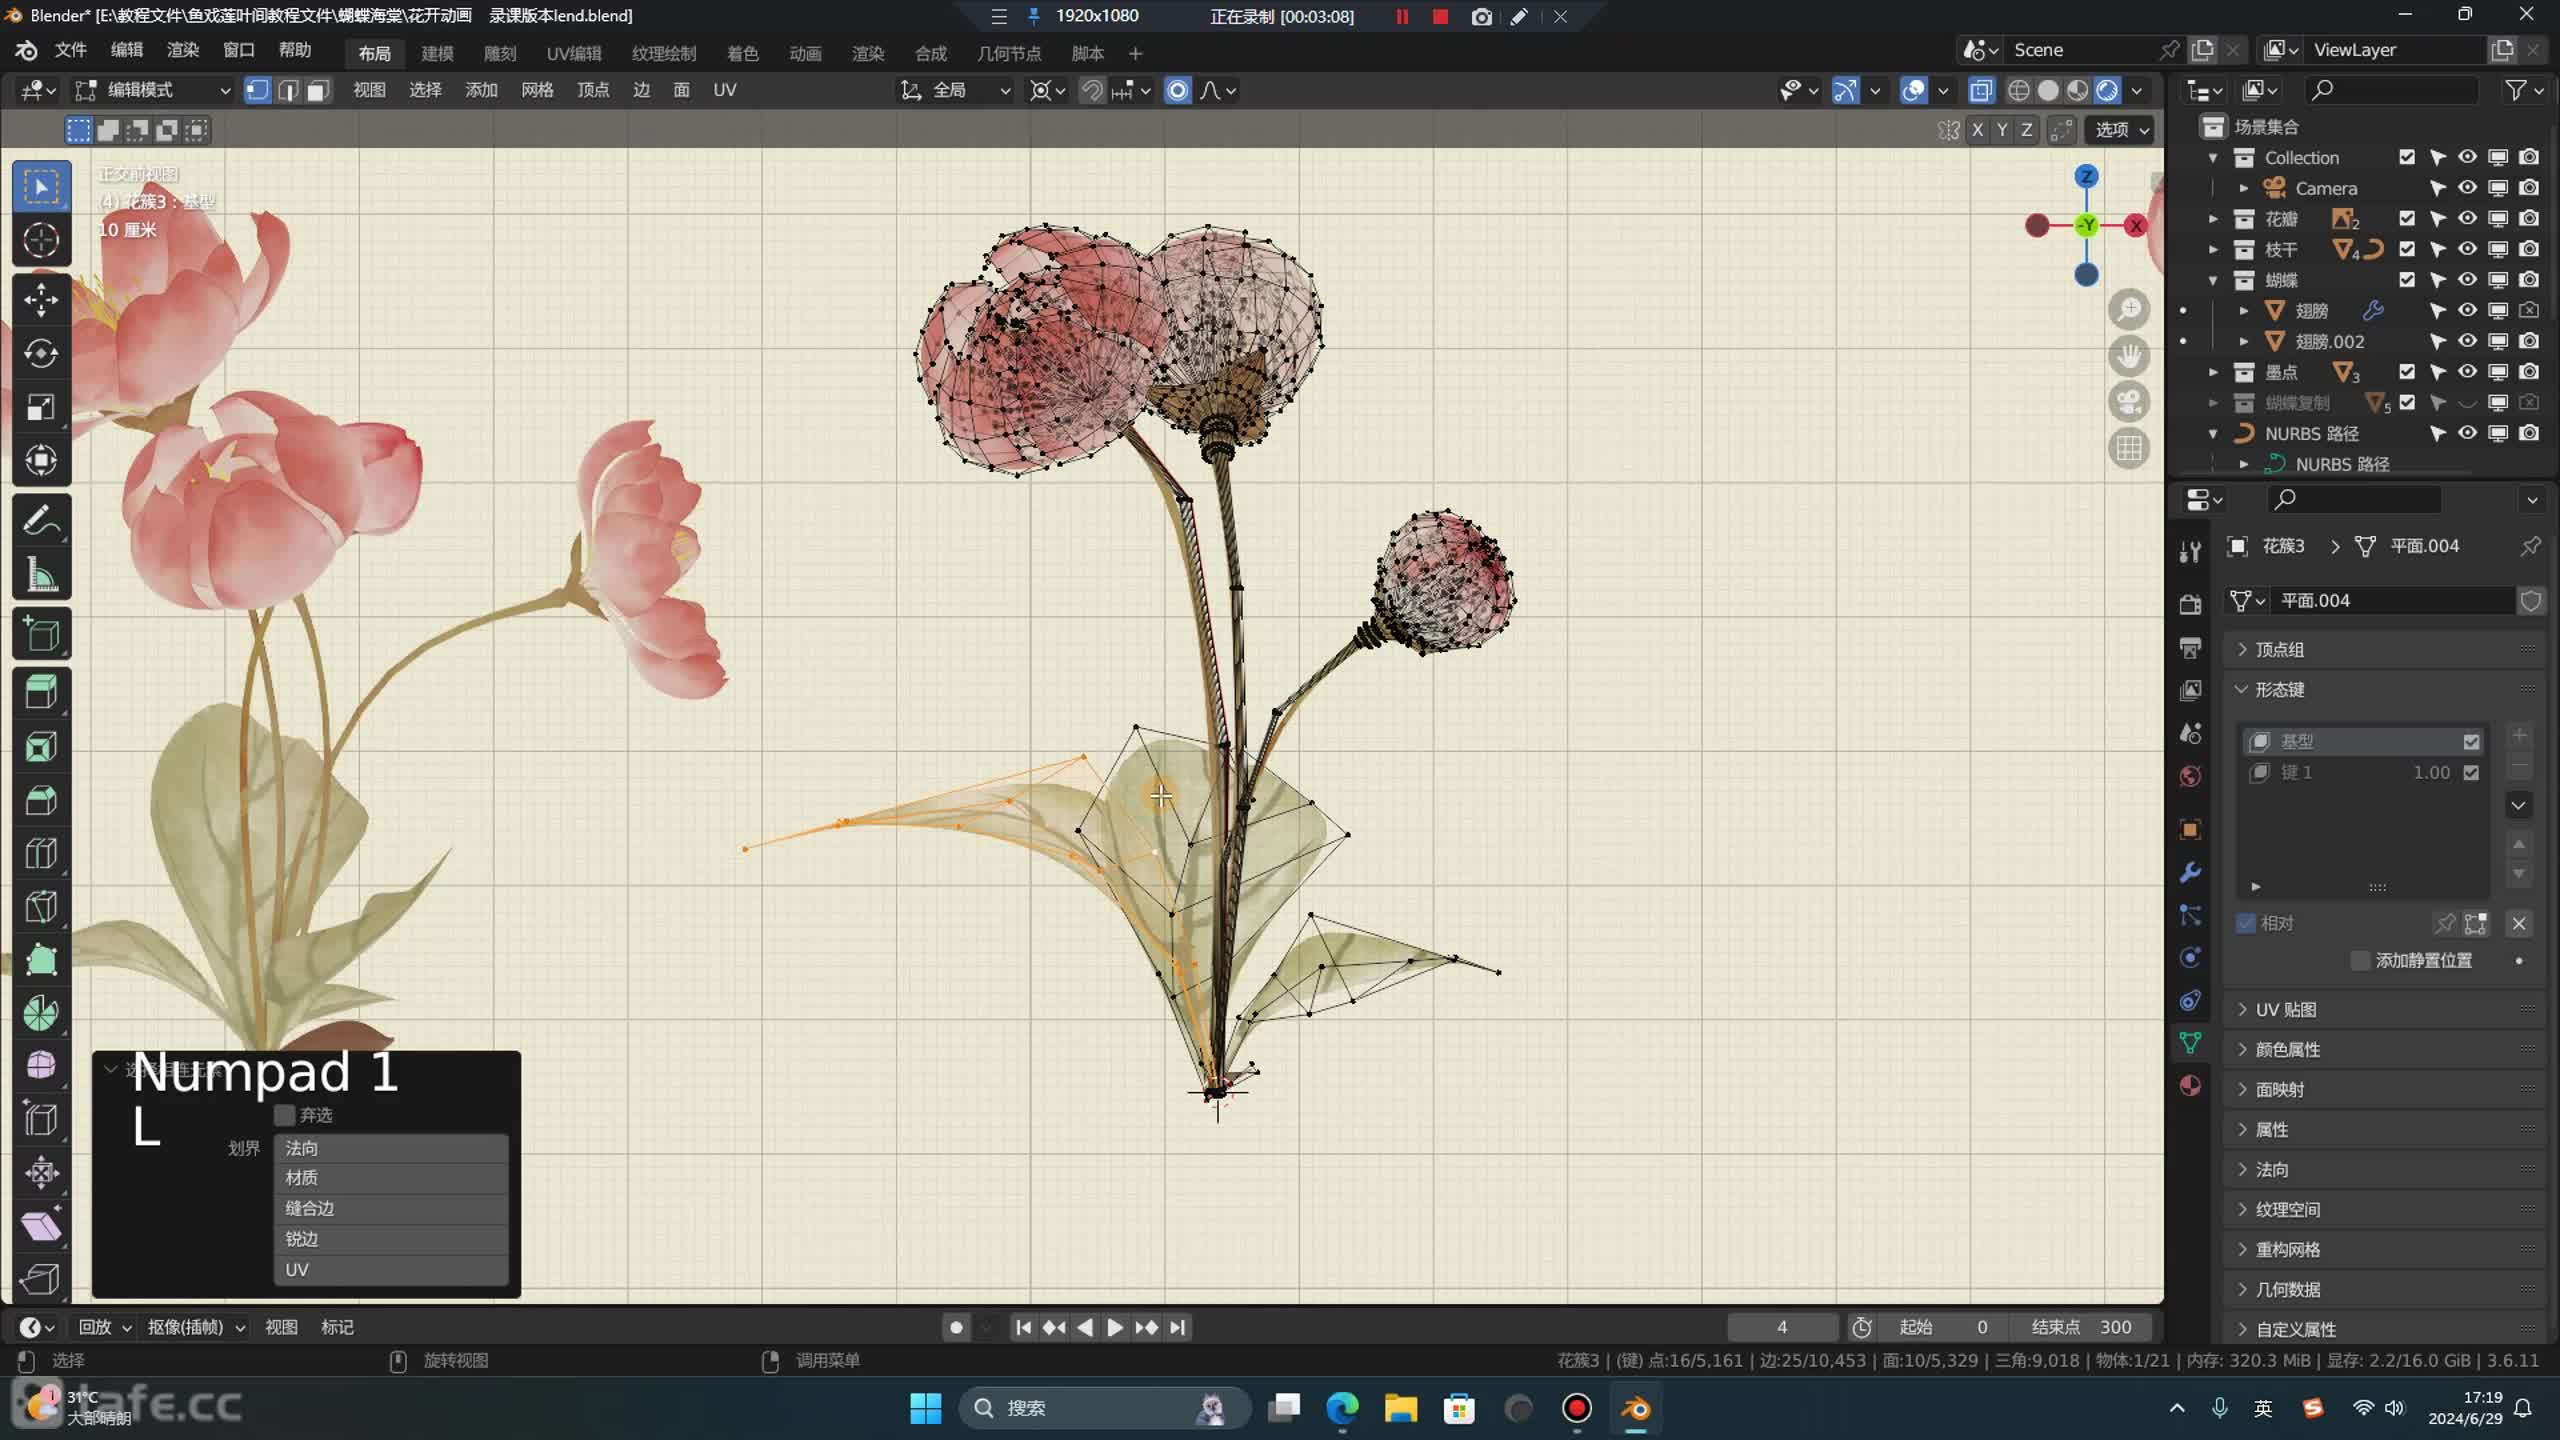2560x1440 pixels.
Task: Open the 选项 options dropdown
Action: pyautogui.click(x=2121, y=130)
